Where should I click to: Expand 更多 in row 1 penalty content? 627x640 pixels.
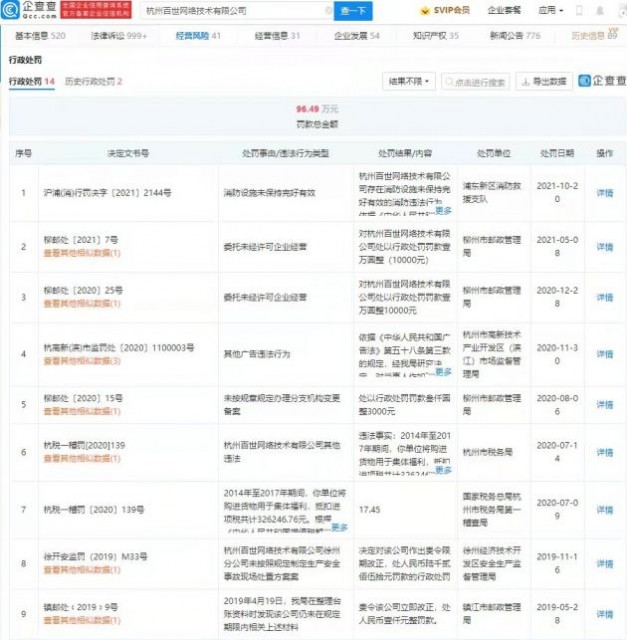(x=443, y=211)
